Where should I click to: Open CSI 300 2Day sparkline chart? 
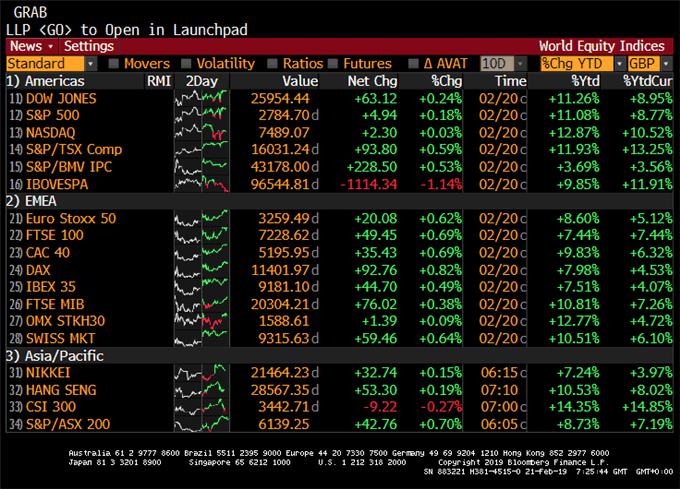coord(202,407)
